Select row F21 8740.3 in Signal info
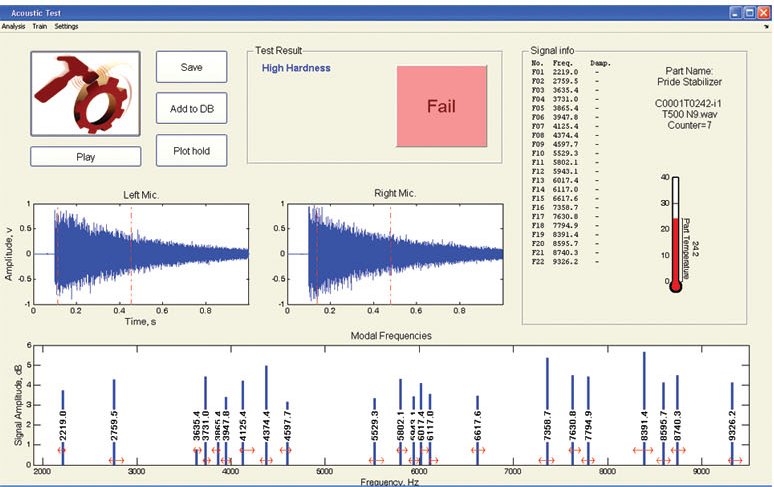 [x=566, y=252]
